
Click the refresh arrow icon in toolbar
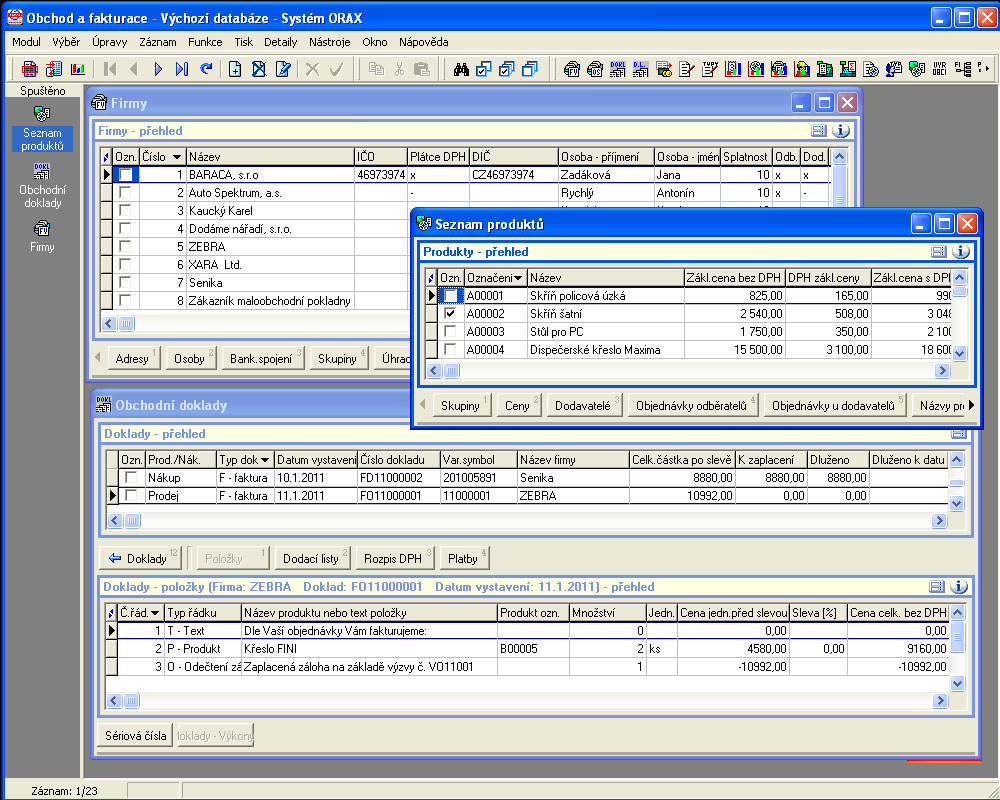tap(206, 69)
